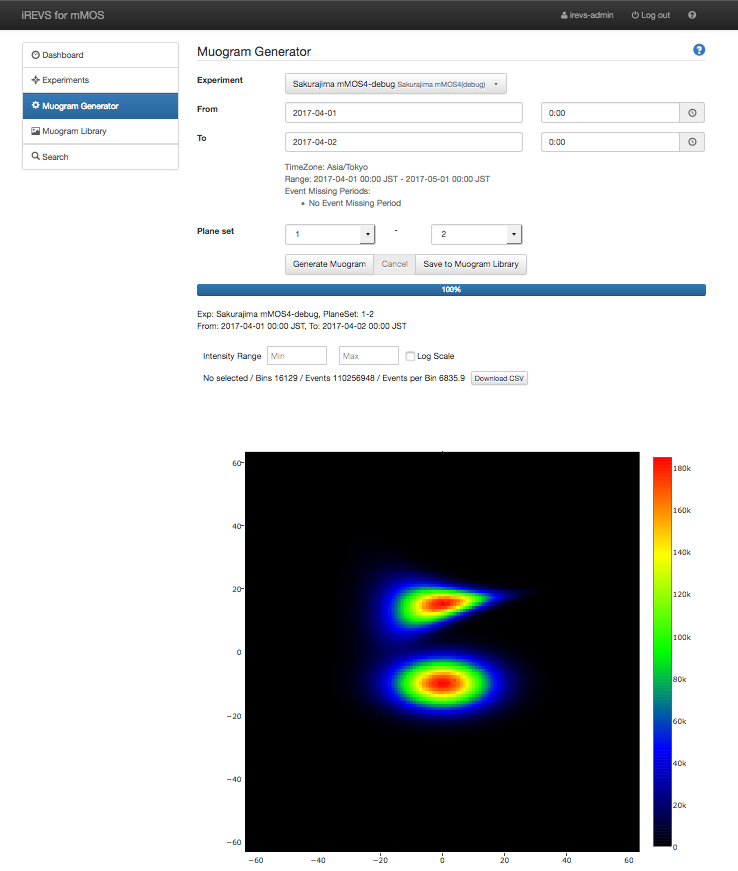Click the blue help icon beside Muogram Generator title
The height and width of the screenshot is (871, 738).
tap(699, 50)
